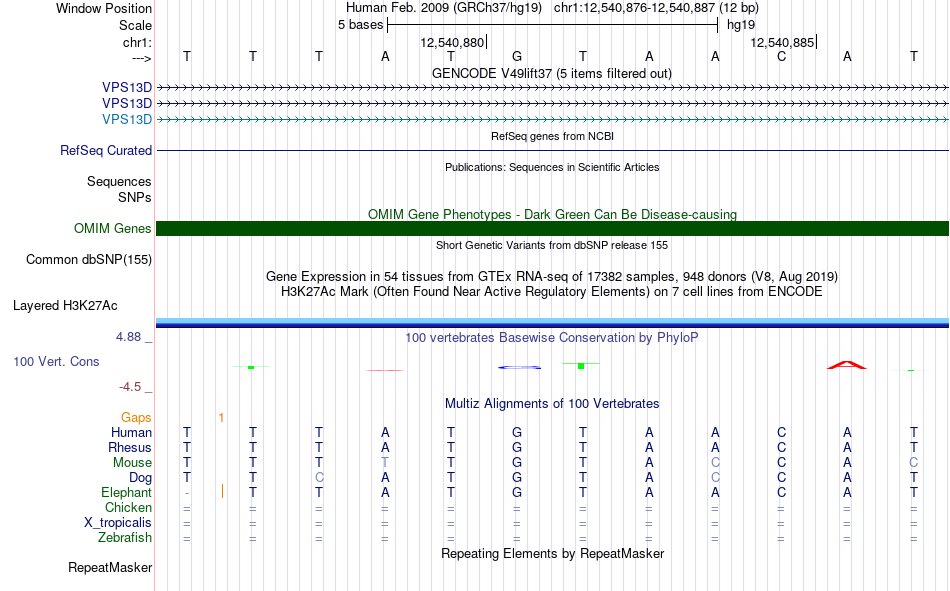The image size is (950, 591).
Task: Click the RepeatMasker track label
Action: [110, 567]
